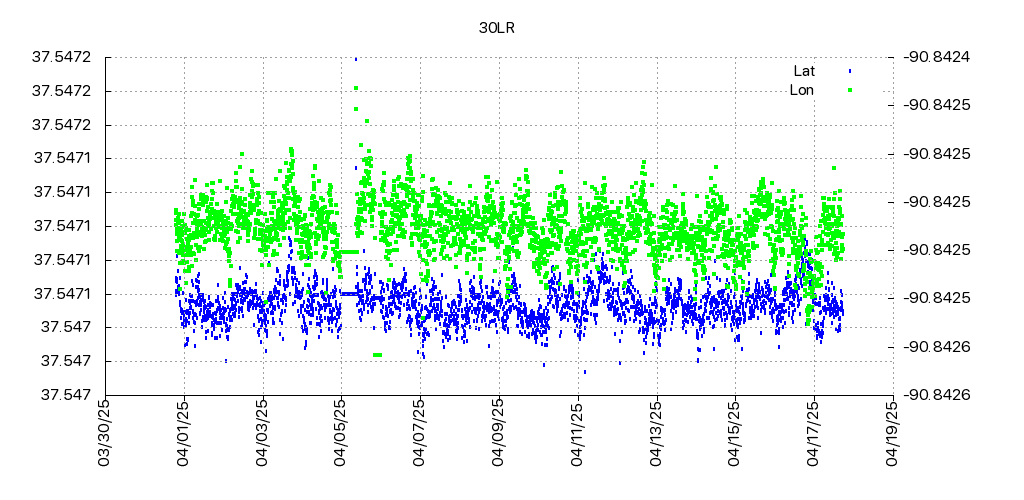Click the 04/03/25 x-axis date label

tap(263, 433)
